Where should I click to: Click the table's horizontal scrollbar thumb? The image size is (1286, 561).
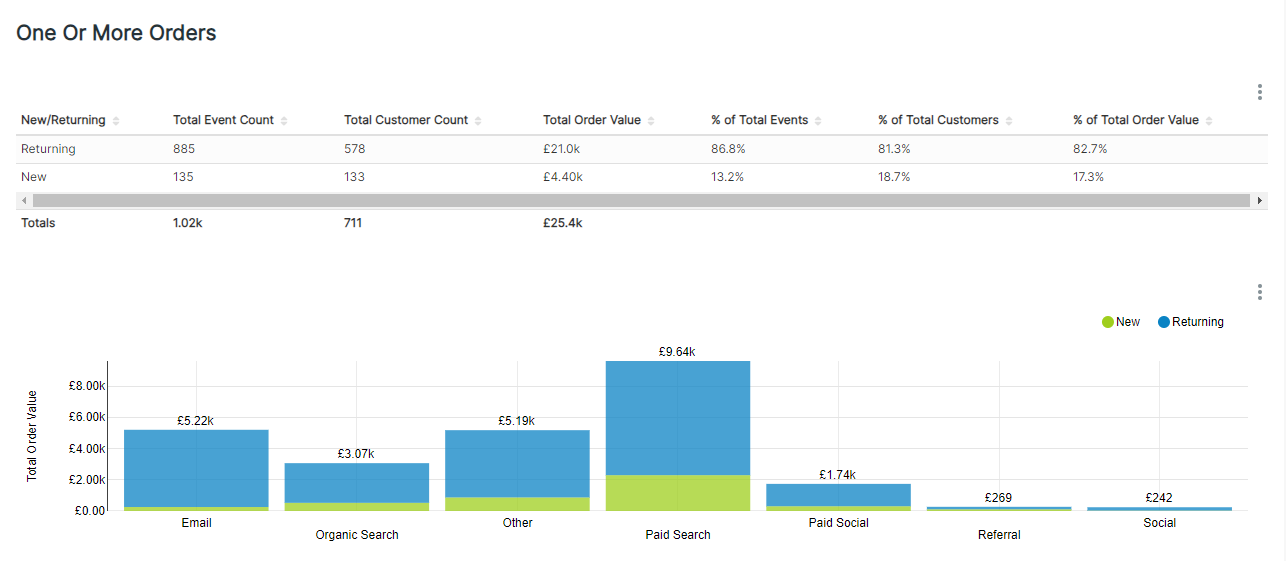642,201
